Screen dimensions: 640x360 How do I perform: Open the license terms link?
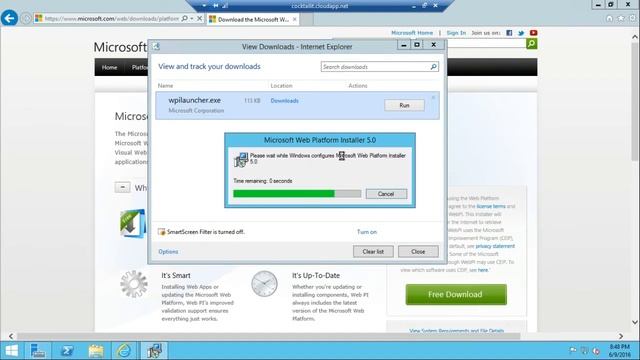pos(491,207)
